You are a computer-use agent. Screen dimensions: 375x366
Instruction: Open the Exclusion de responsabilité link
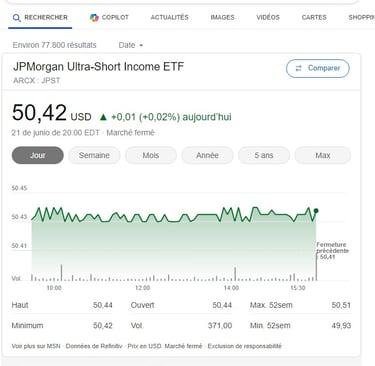pos(244,346)
